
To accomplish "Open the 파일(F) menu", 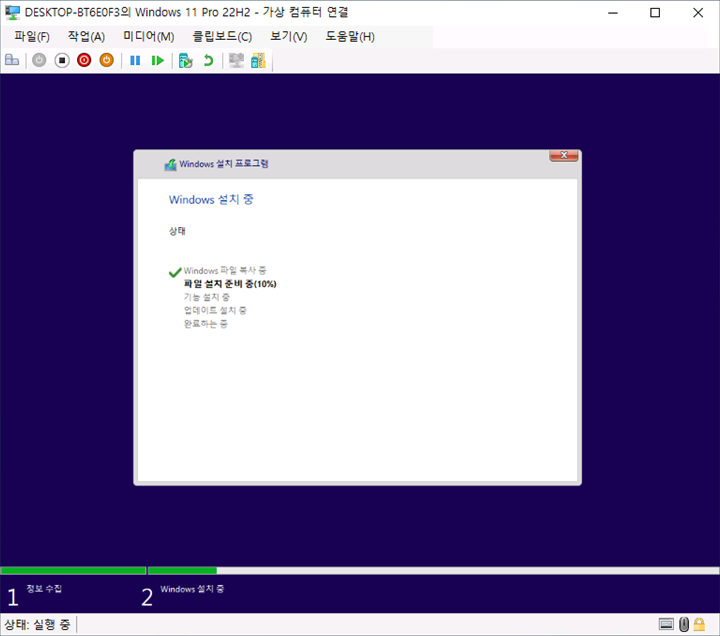I will pyautogui.click(x=32, y=37).
